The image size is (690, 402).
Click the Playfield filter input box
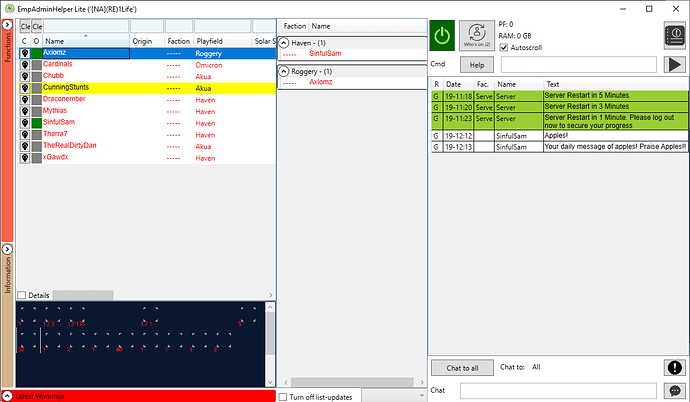(x=223, y=26)
